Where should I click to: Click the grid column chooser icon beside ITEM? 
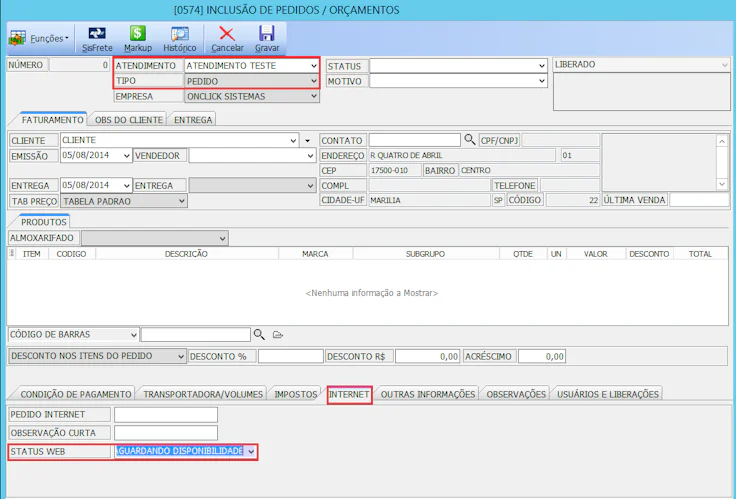click(12, 253)
